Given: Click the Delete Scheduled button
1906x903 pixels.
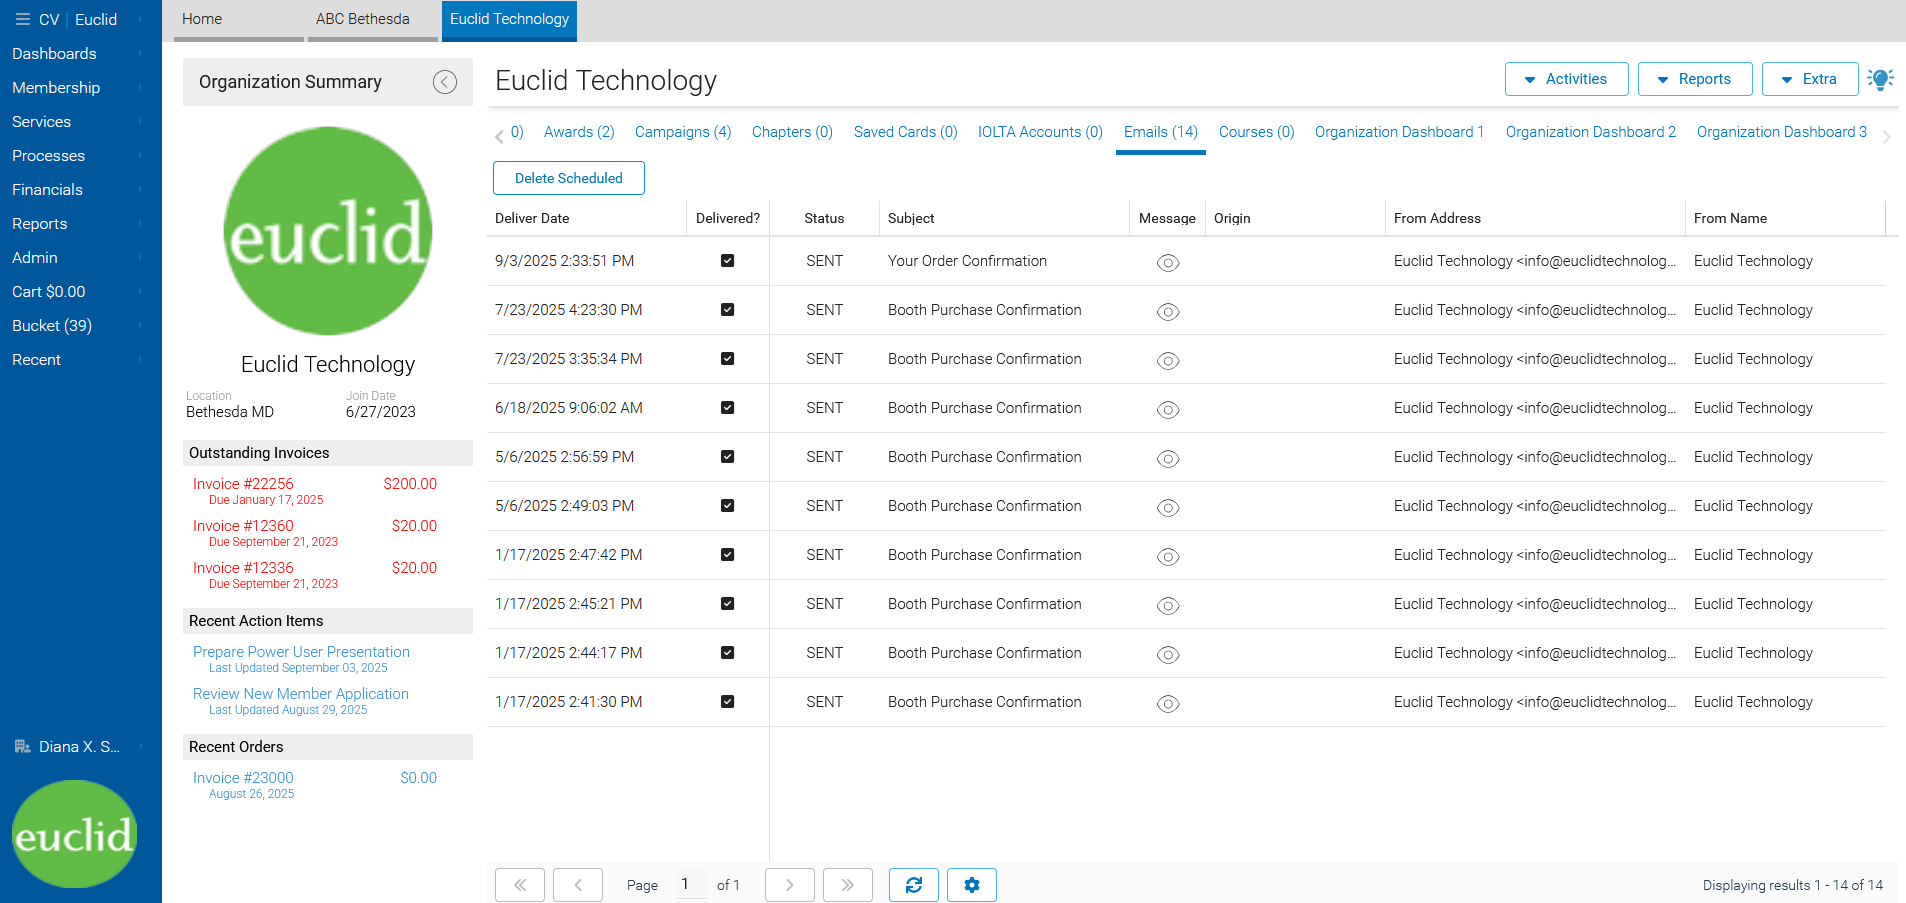Looking at the screenshot, I should (x=569, y=178).
